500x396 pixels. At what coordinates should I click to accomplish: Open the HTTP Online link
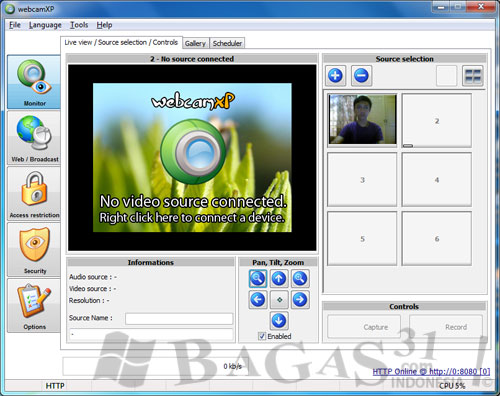point(431,371)
